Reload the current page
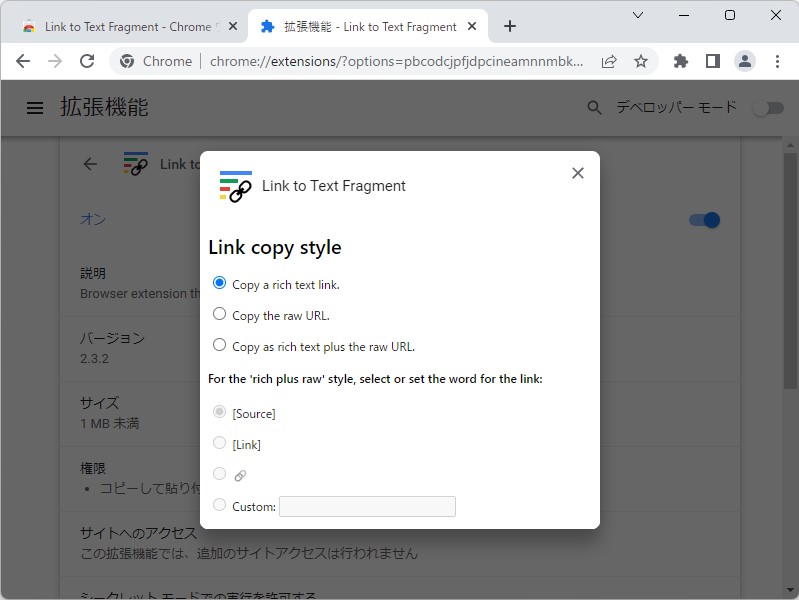Screen dimensions: 799x600 (x=87, y=61)
